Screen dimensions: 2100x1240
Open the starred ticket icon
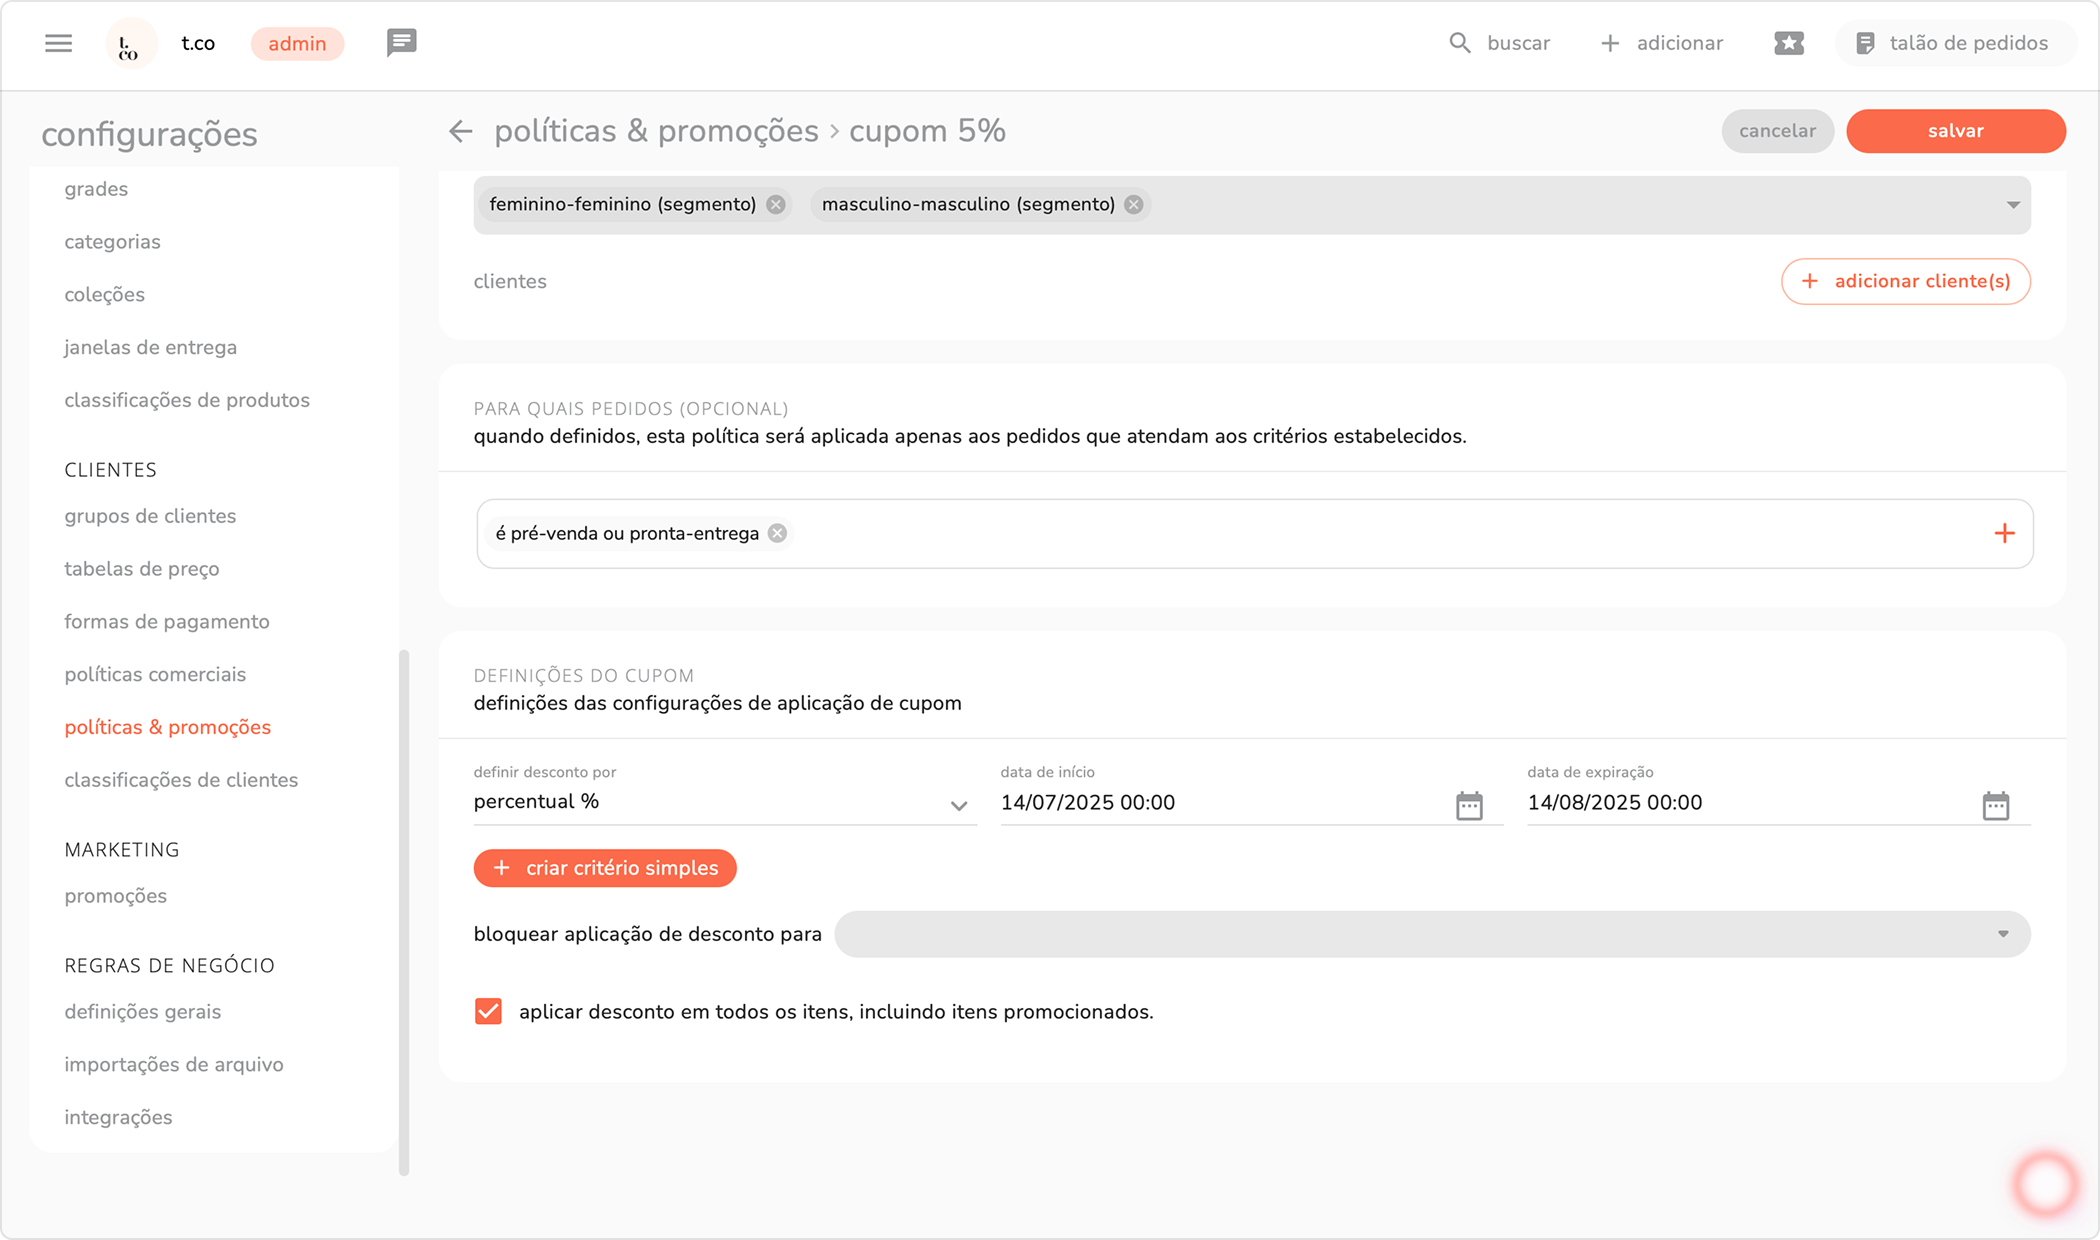pos(1788,43)
